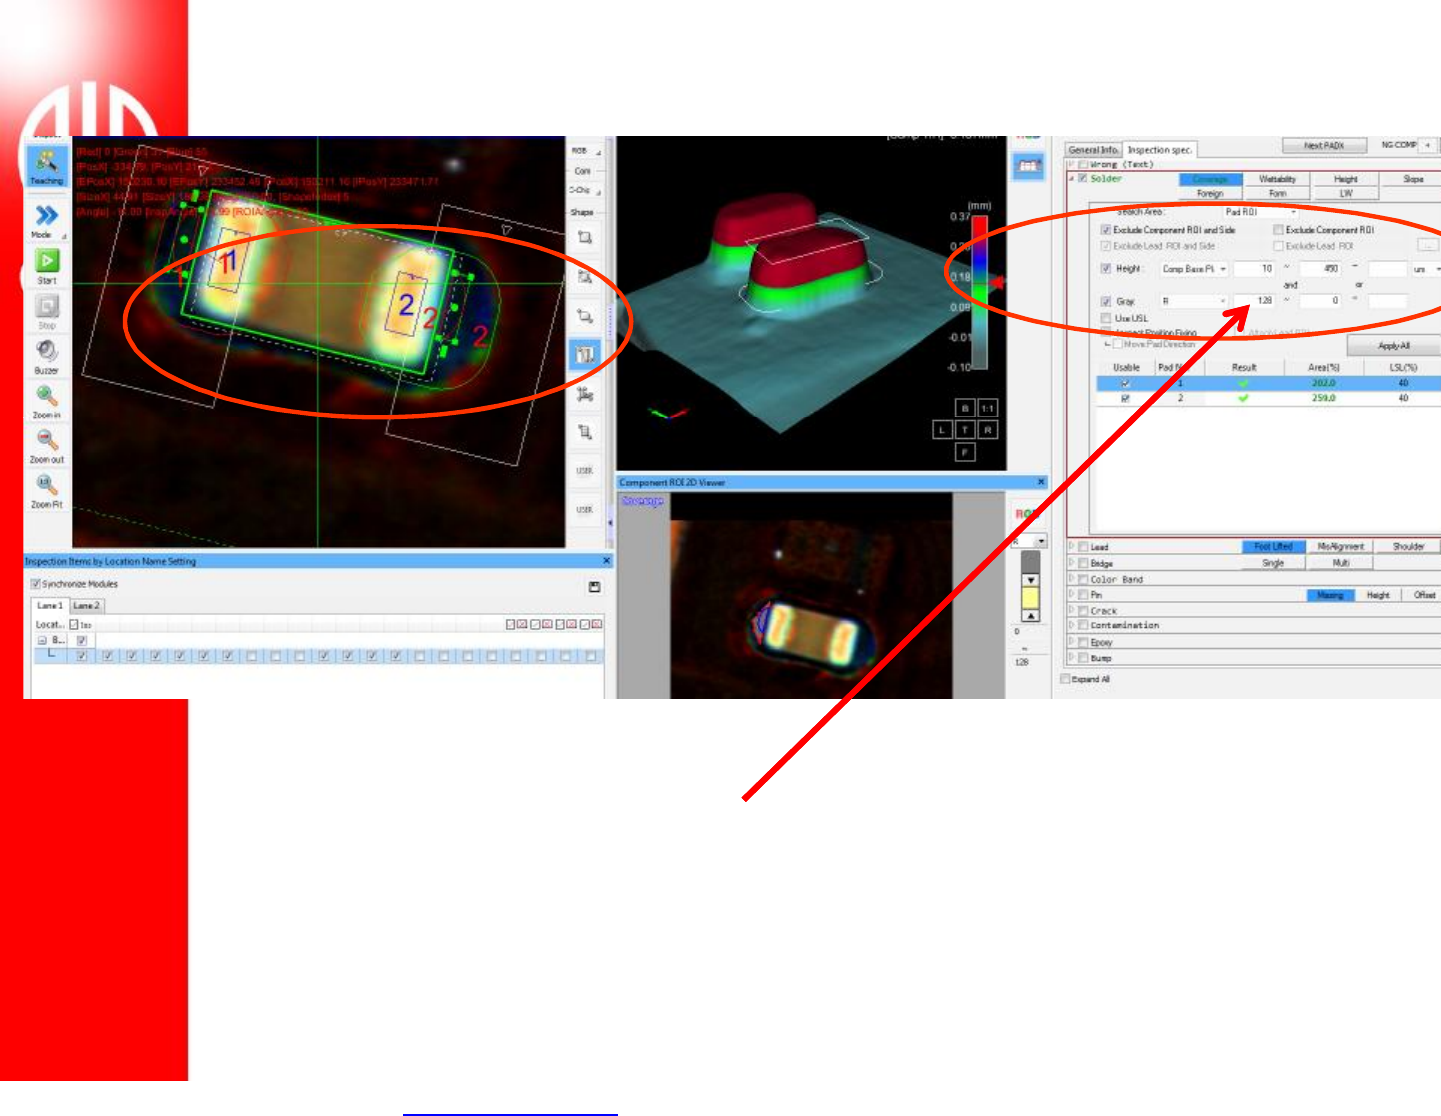Click the Zoom Fit magnifier

click(46, 485)
